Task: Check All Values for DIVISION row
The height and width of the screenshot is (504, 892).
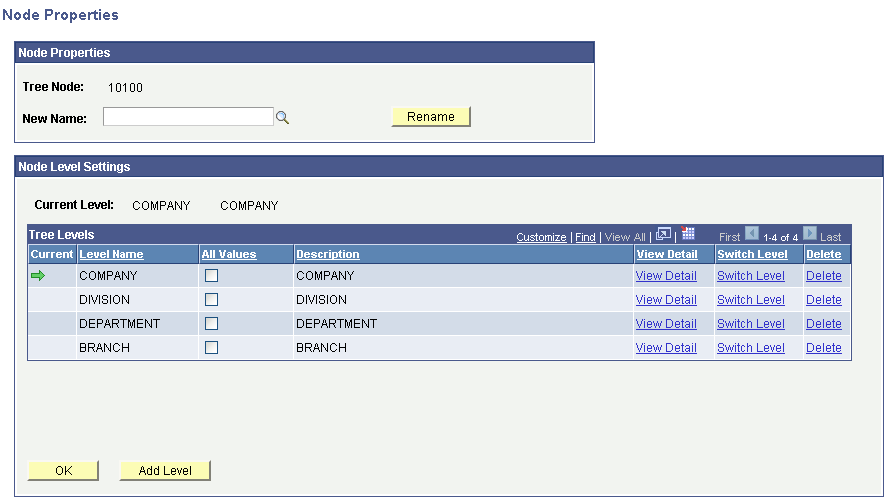Action: point(212,300)
